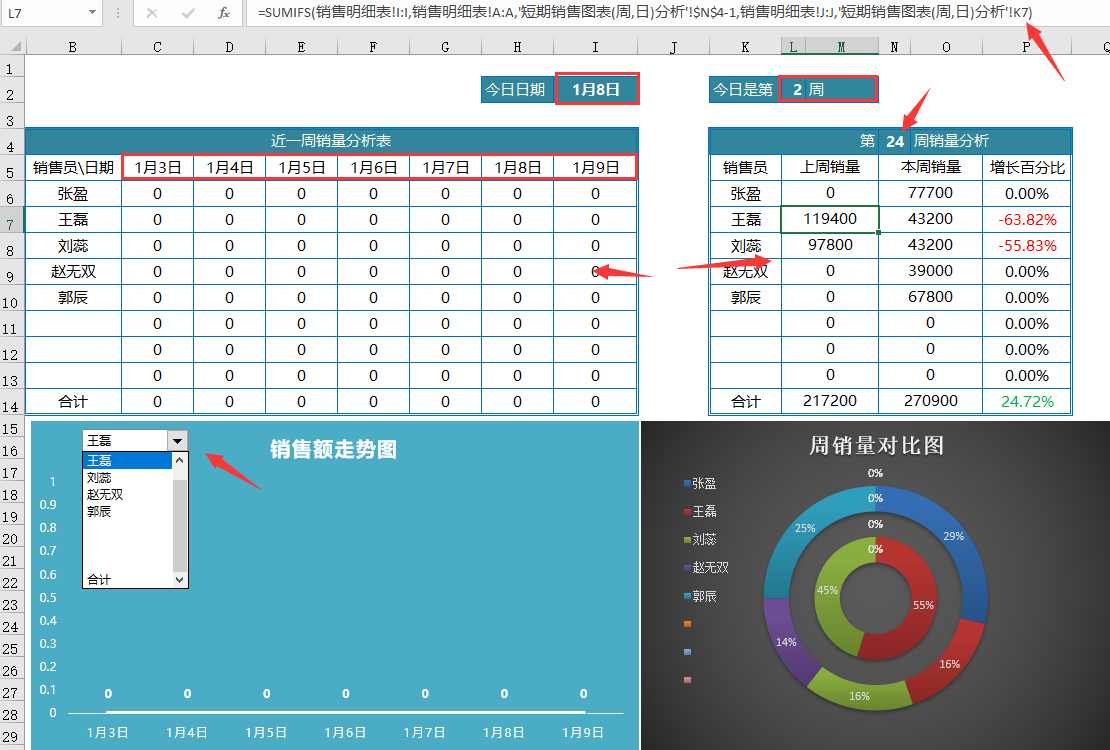The width and height of the screenshot is (1110, 750).
Task: Choose 赵无双 in the dropdown list
Action: click(x=127, y=494)
